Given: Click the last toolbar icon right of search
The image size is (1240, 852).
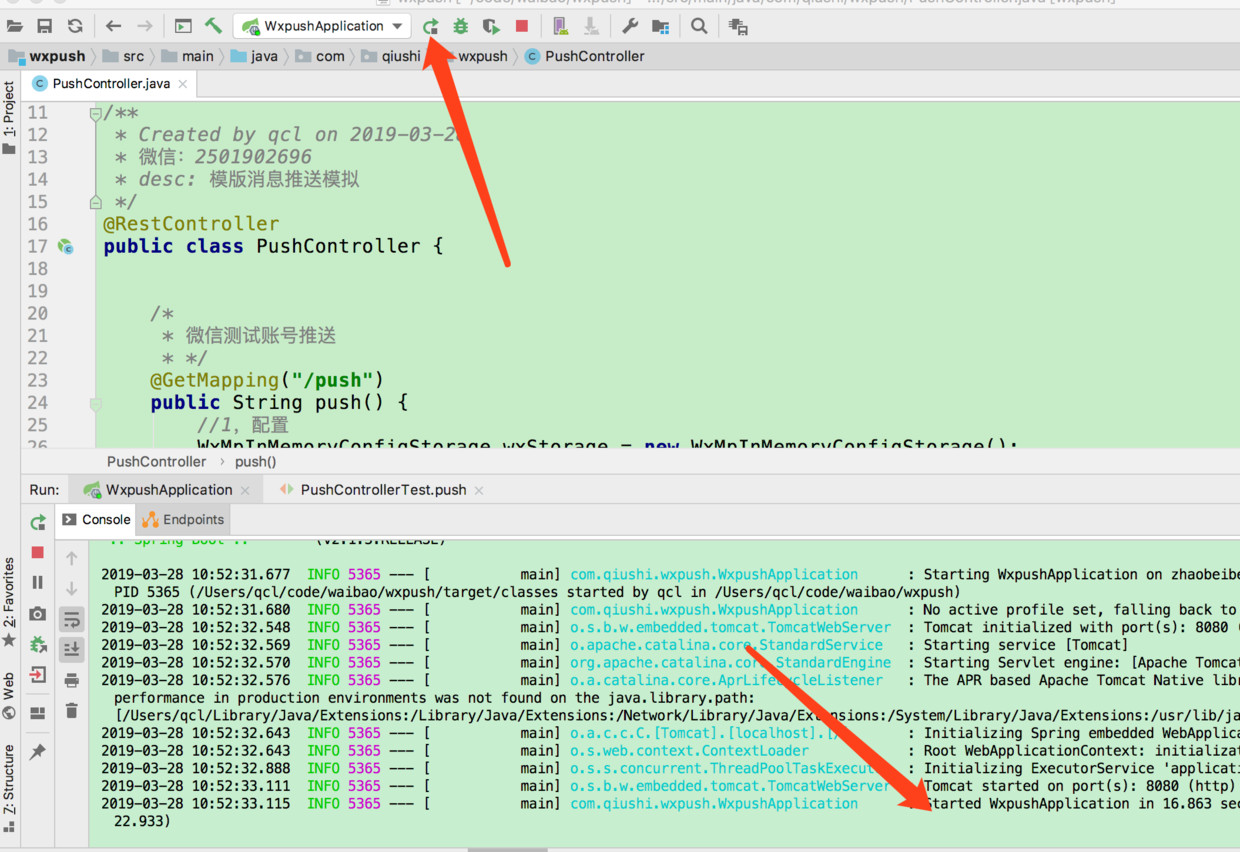Looking at the screenshot, I should point(738,27).
